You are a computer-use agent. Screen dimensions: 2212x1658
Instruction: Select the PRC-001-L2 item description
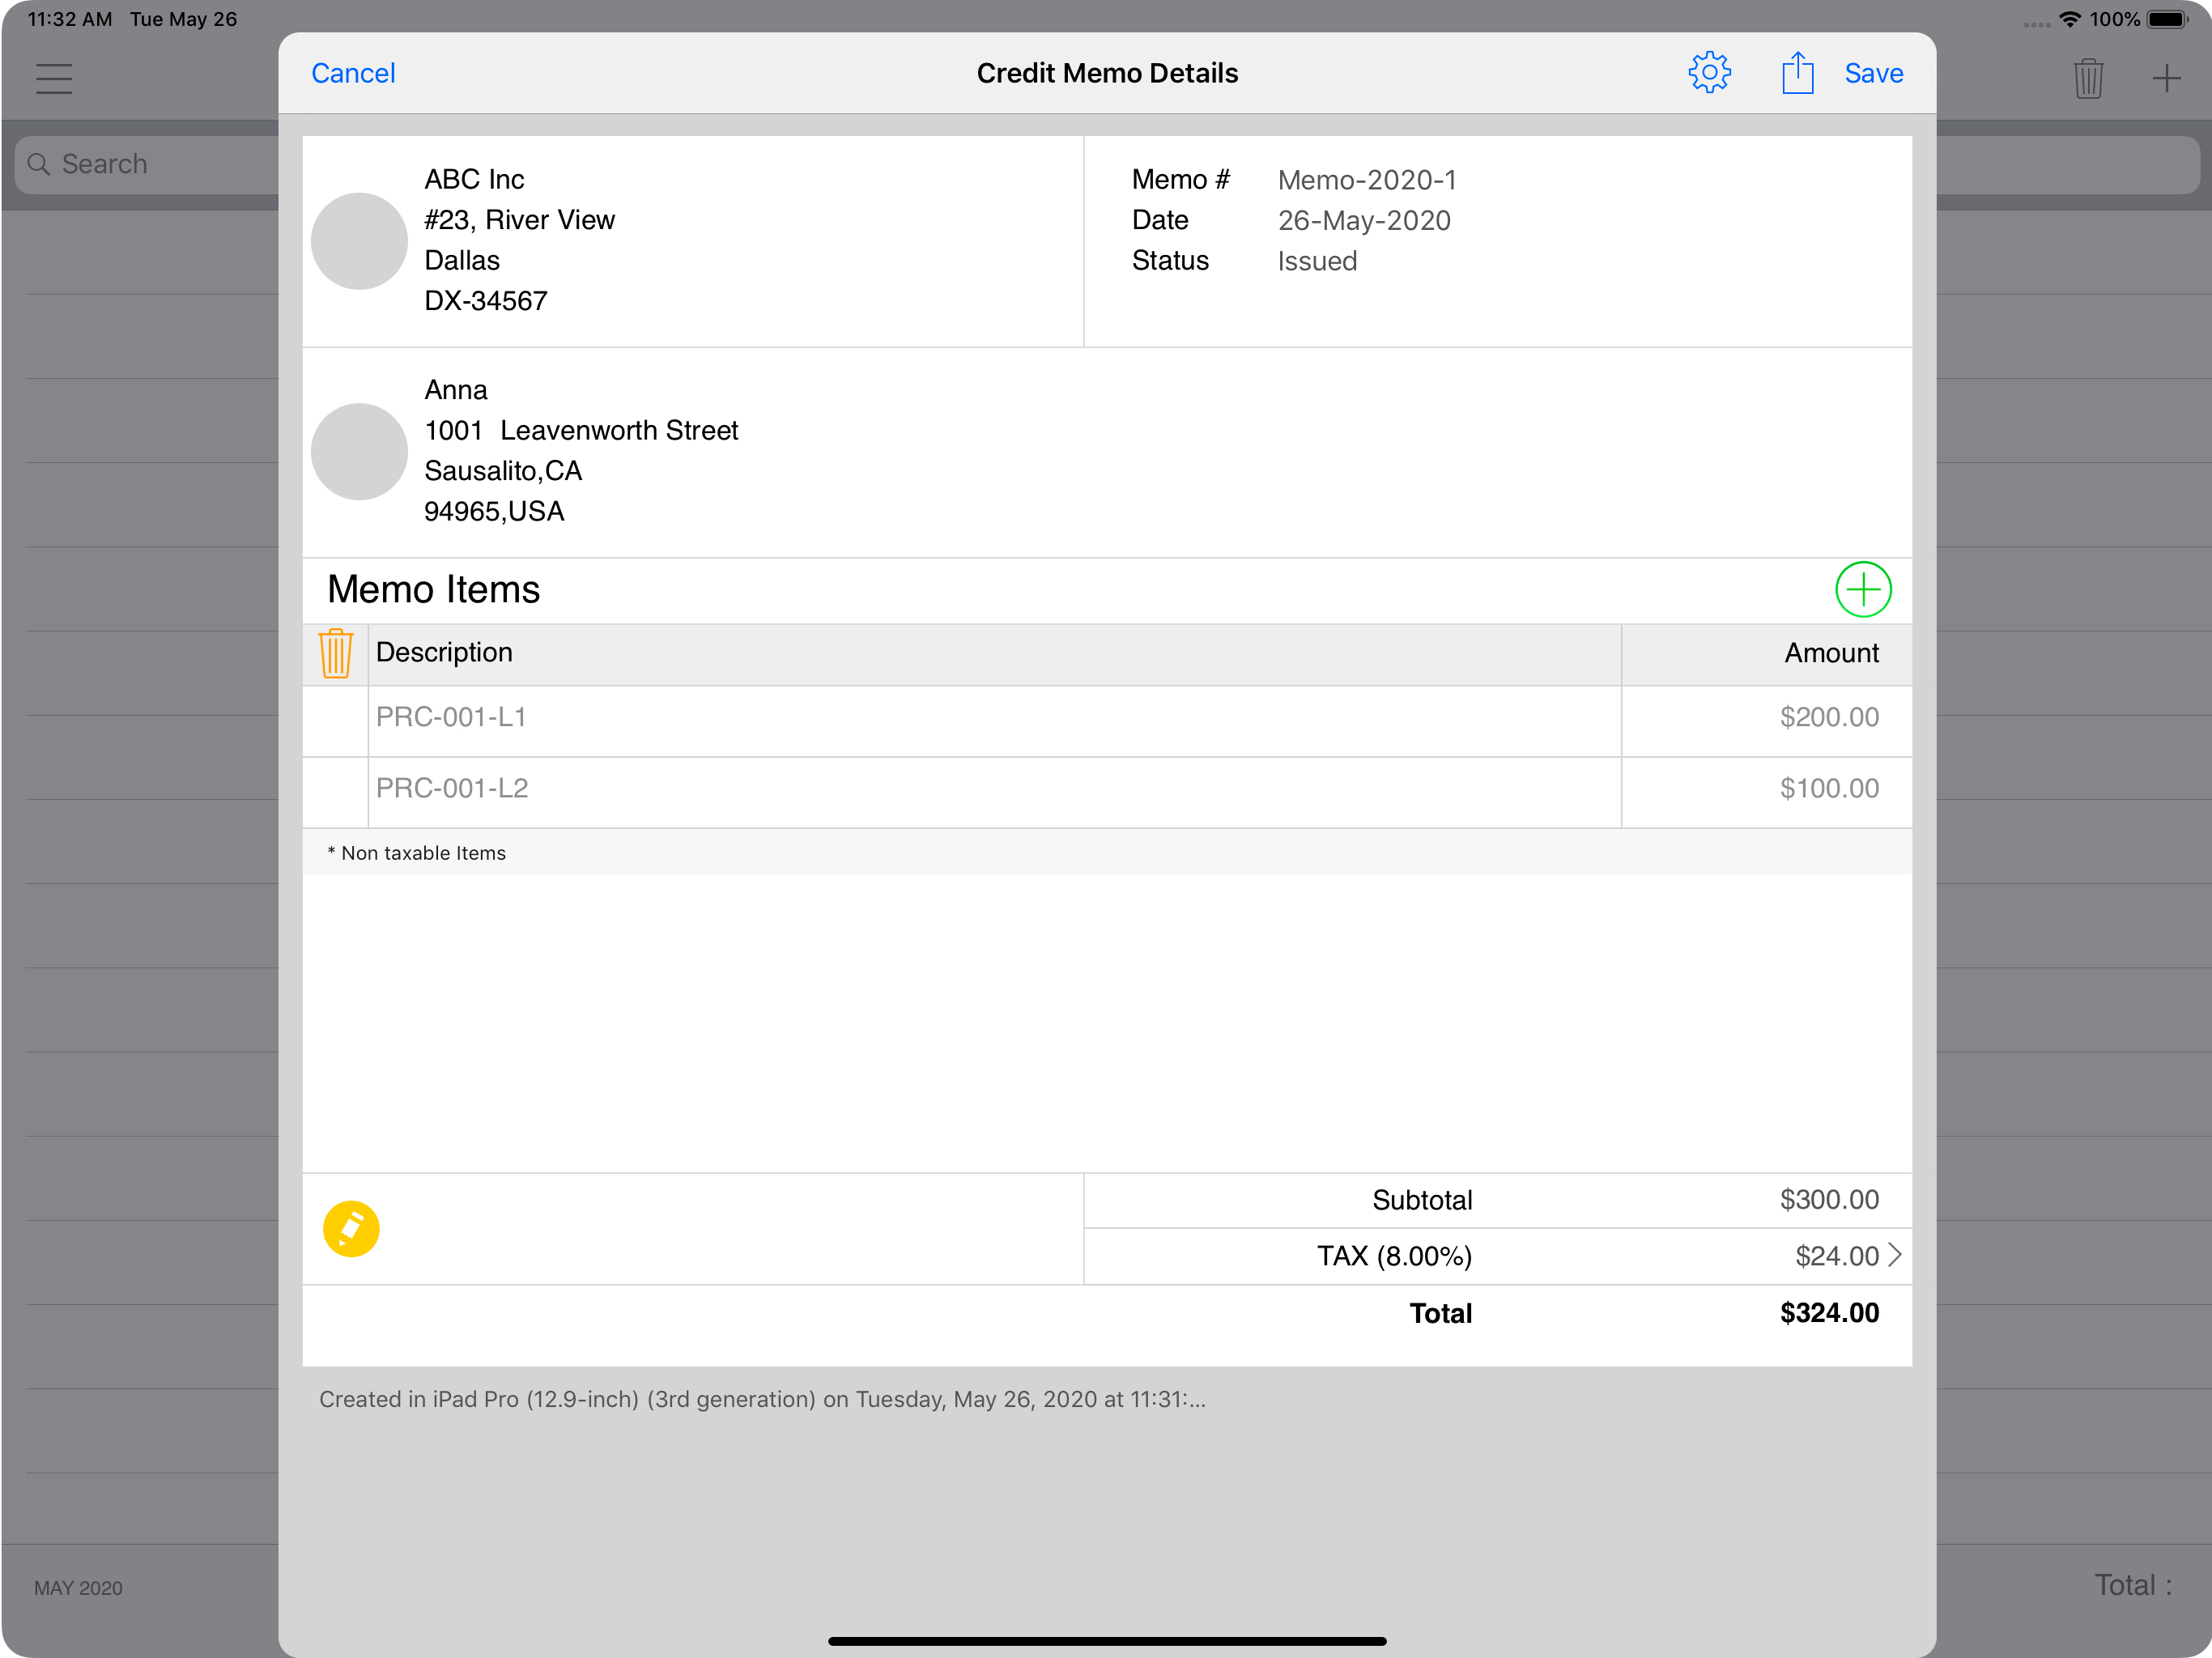point(452,788)
